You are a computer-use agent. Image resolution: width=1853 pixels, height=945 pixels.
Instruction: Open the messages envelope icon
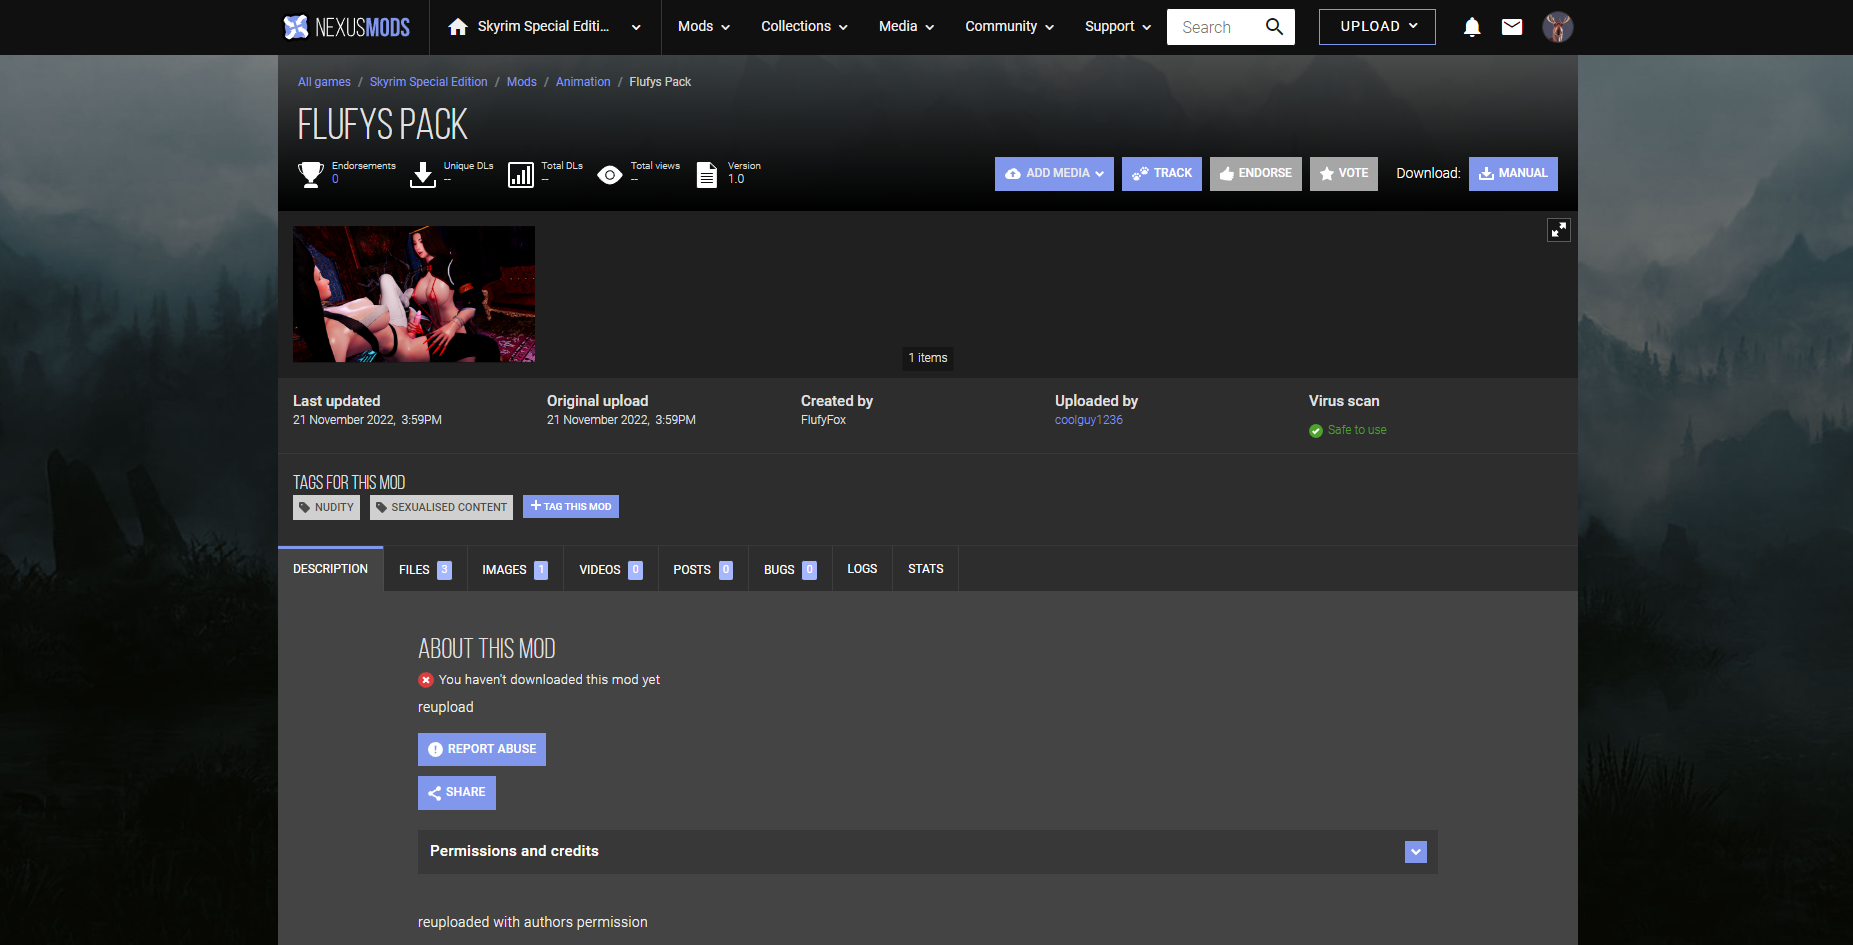click(1512, 27)
